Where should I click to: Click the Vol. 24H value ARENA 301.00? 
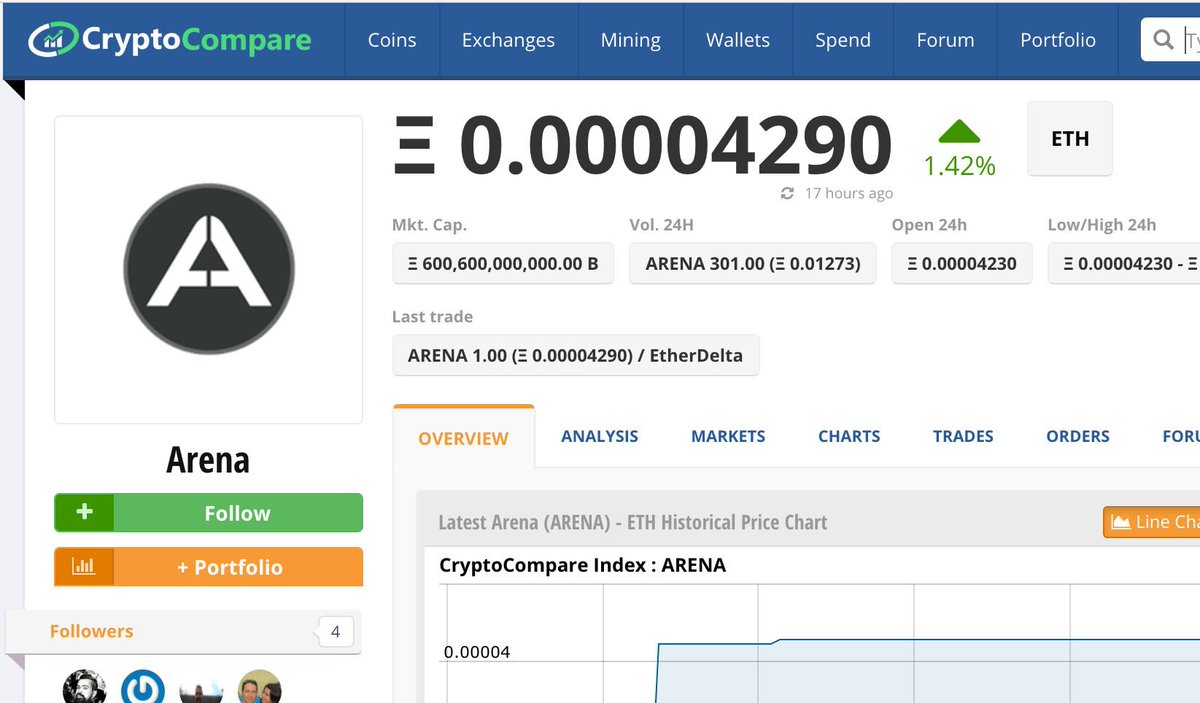click(x=753, y=264)
